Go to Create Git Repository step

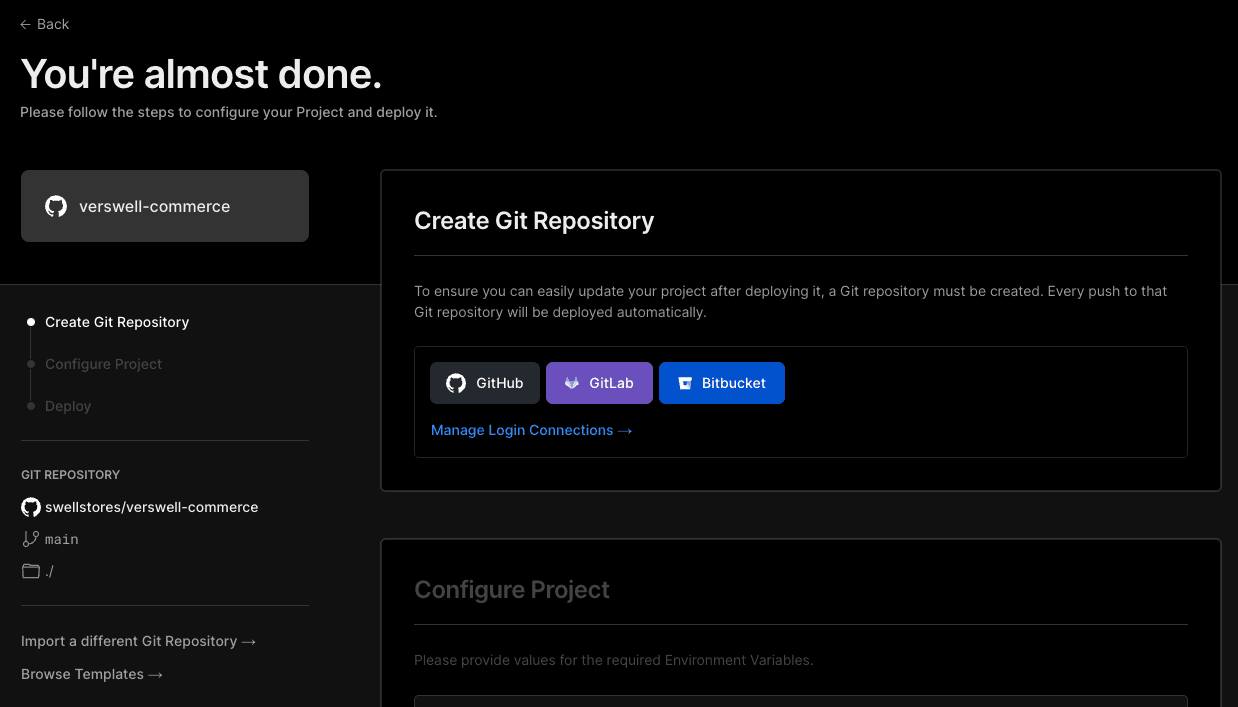pos(117,322)
